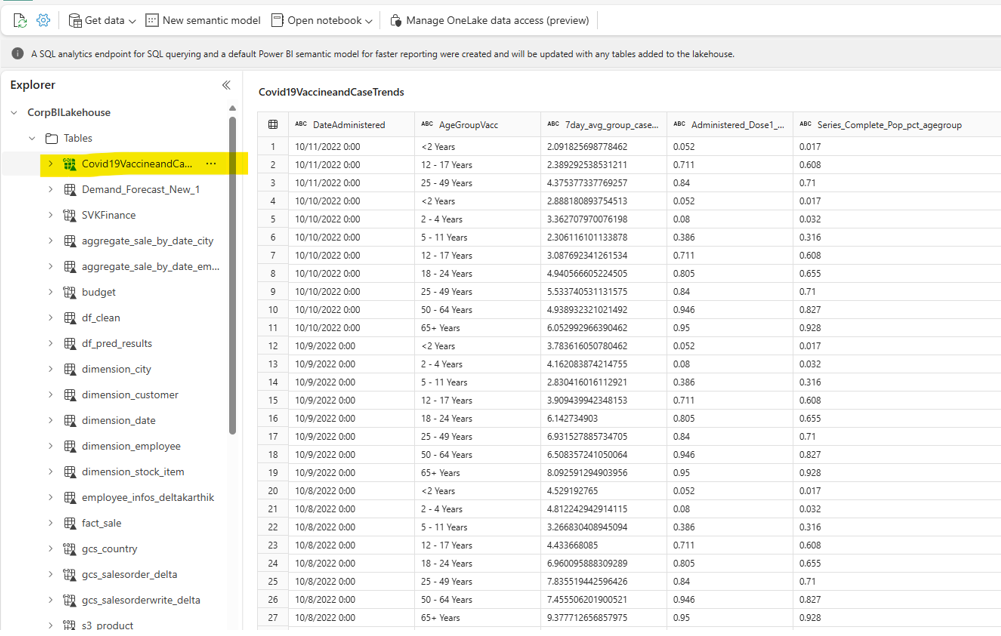Click the AgeGroupVacc column header

(x=478, y=125)
